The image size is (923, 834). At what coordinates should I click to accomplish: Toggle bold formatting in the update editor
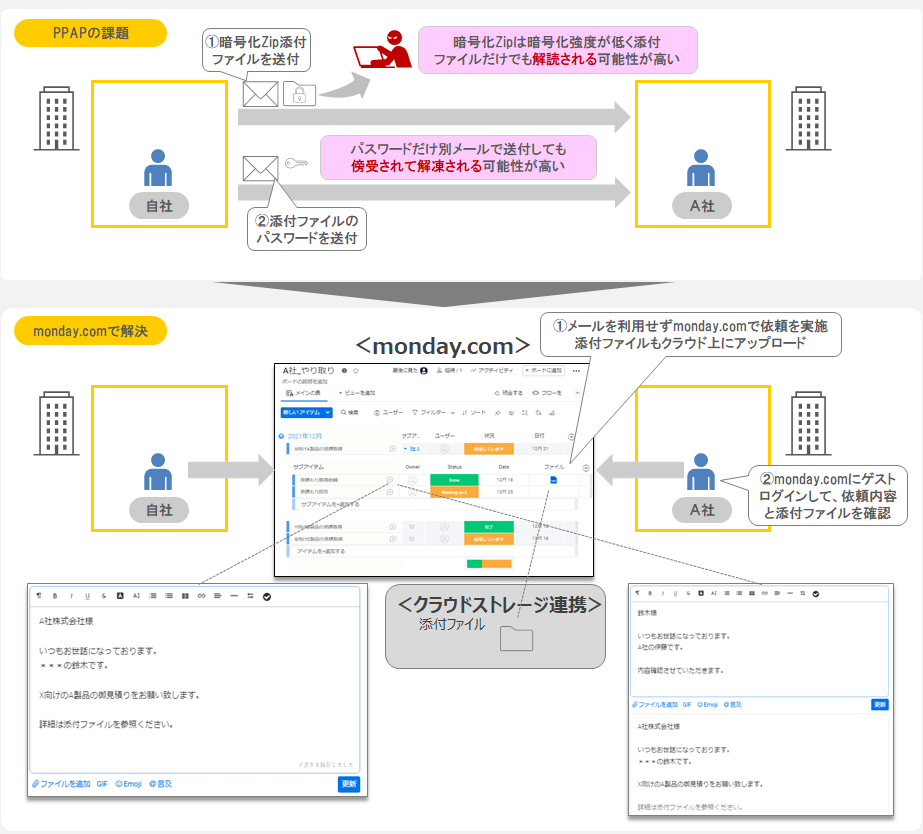(57, 596)
